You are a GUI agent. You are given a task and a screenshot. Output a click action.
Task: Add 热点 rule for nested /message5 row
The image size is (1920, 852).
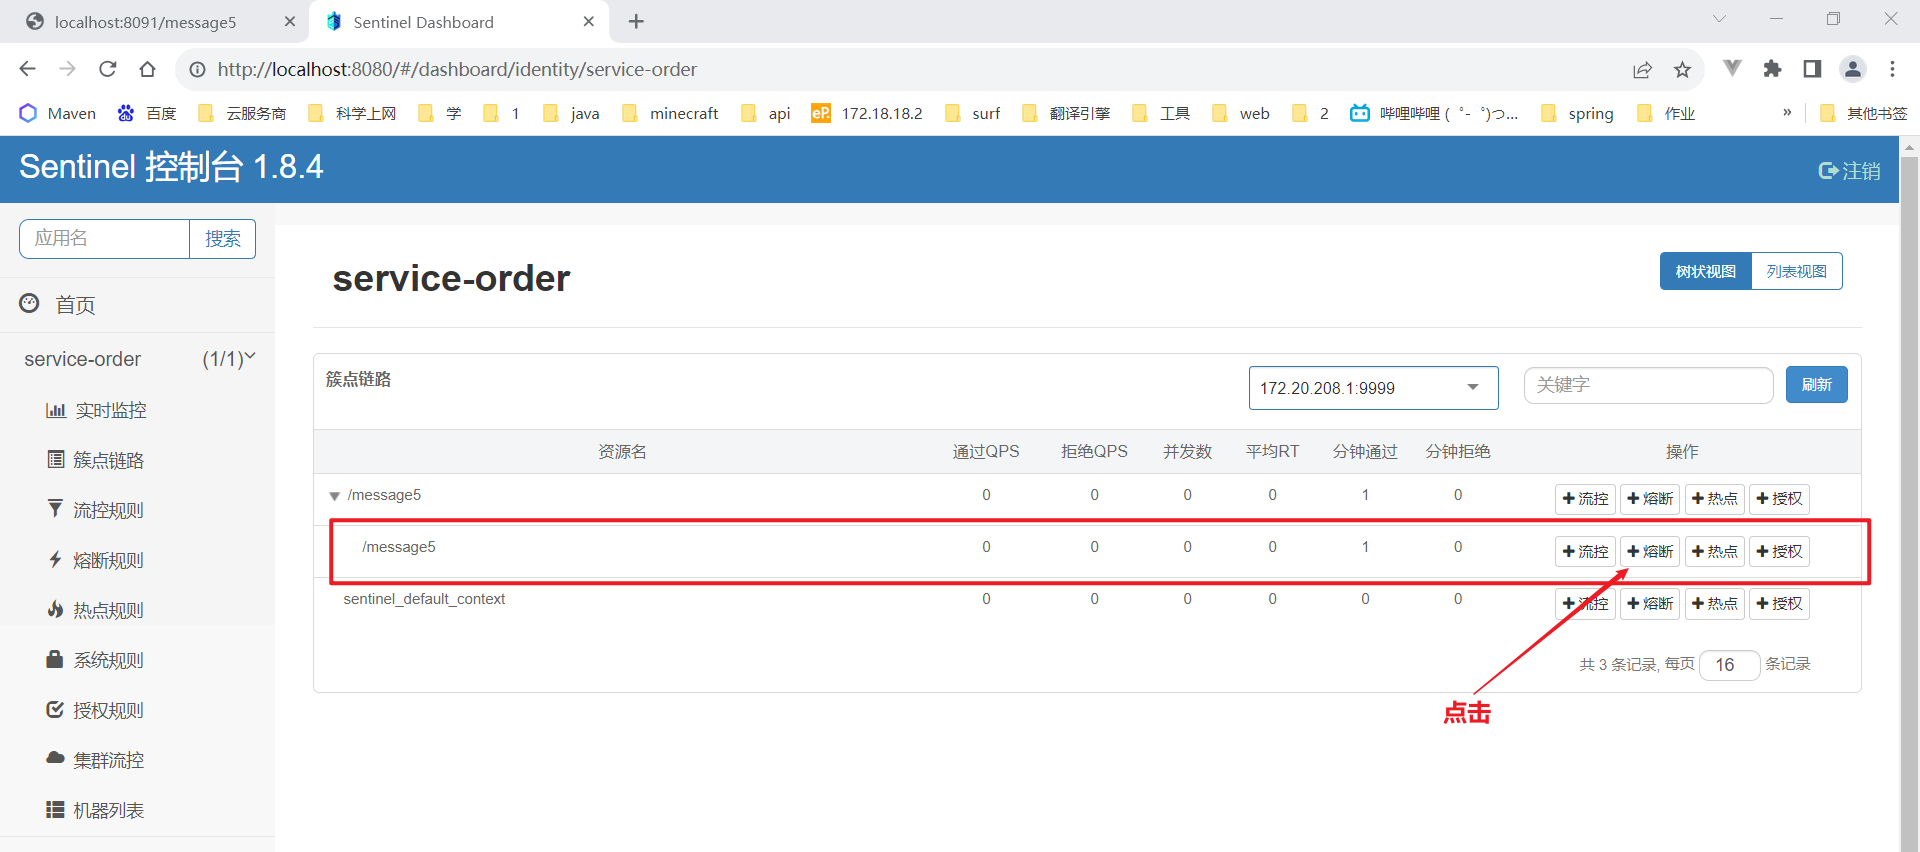pos(1715,551)
